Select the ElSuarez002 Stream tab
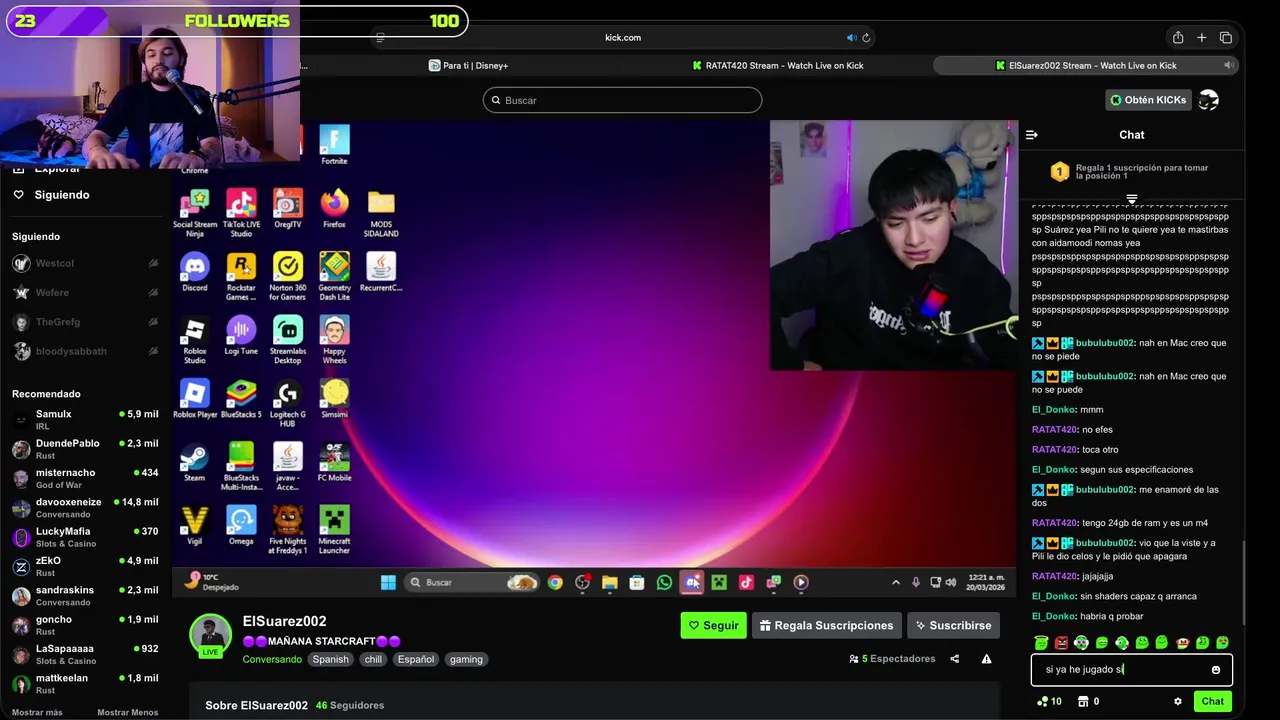The image size is (1280, 720). [x=1086, y=65]
